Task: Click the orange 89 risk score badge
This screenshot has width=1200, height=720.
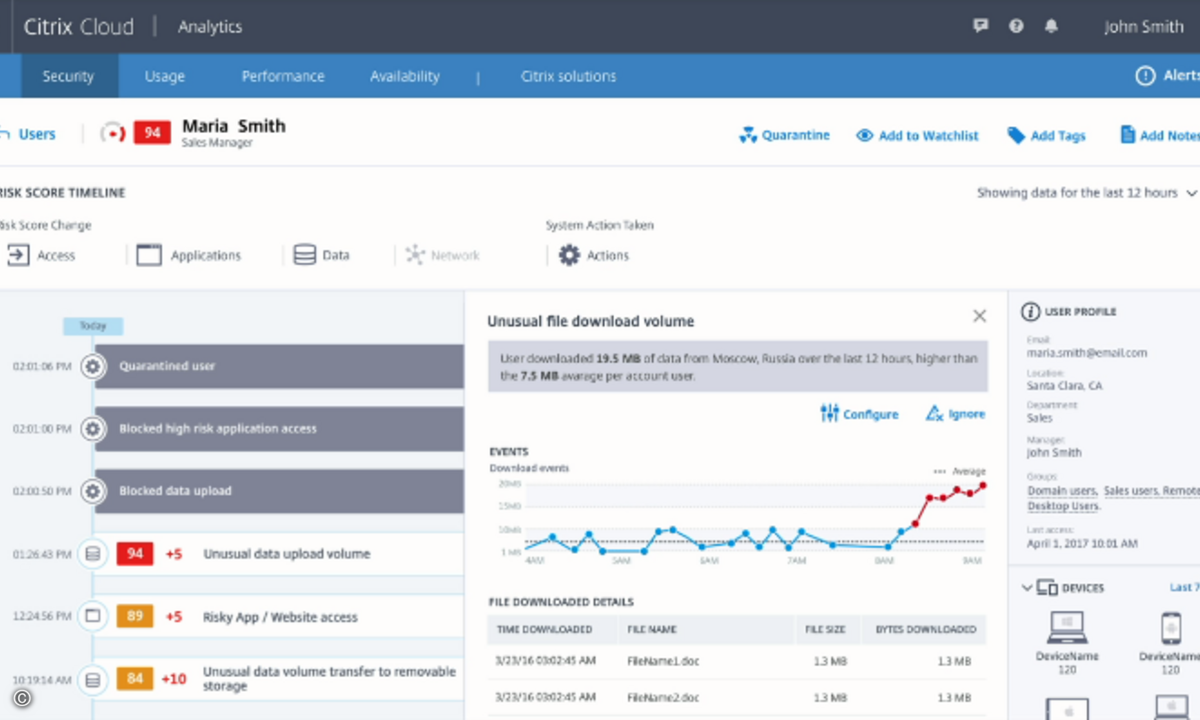Action: [135, 616]
